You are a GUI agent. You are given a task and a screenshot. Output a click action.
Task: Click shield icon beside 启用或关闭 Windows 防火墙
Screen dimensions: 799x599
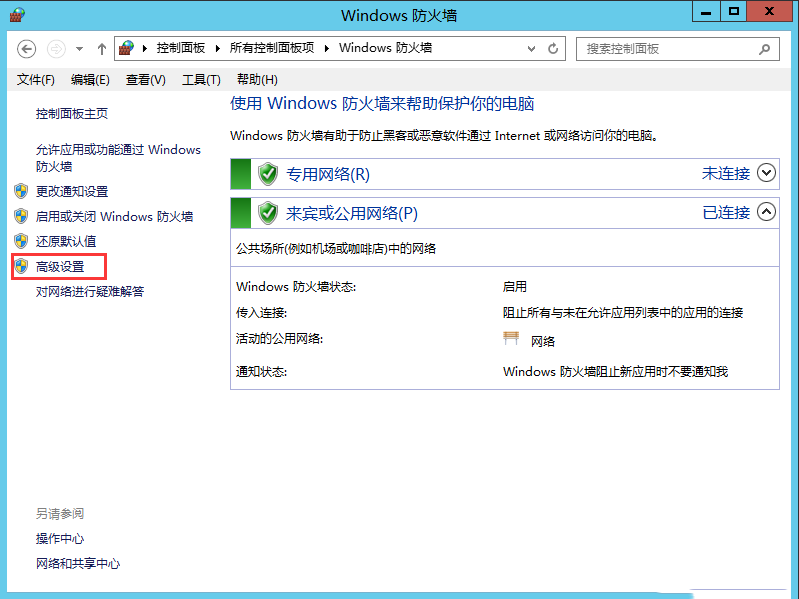click(21, 216)
